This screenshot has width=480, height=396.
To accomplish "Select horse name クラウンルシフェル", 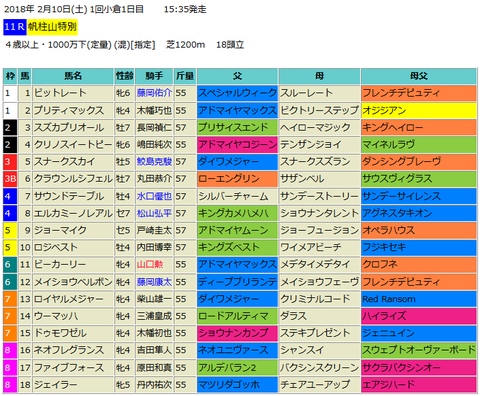I will point(73,179).
